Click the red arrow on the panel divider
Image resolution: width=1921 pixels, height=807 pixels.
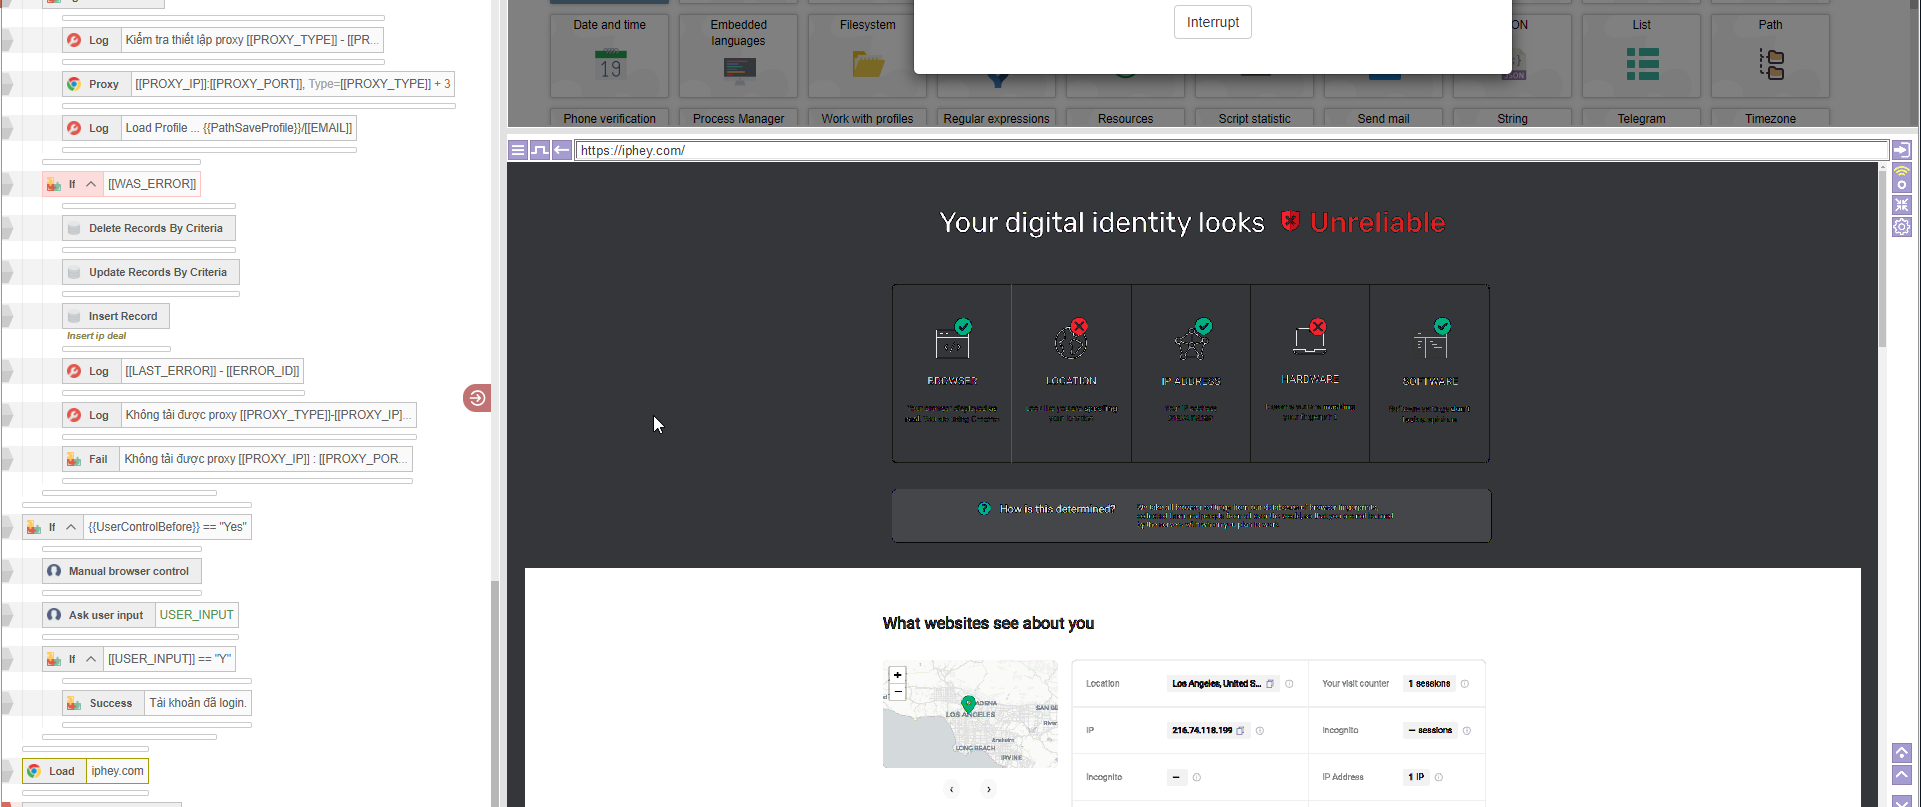[x=477, y=398]
